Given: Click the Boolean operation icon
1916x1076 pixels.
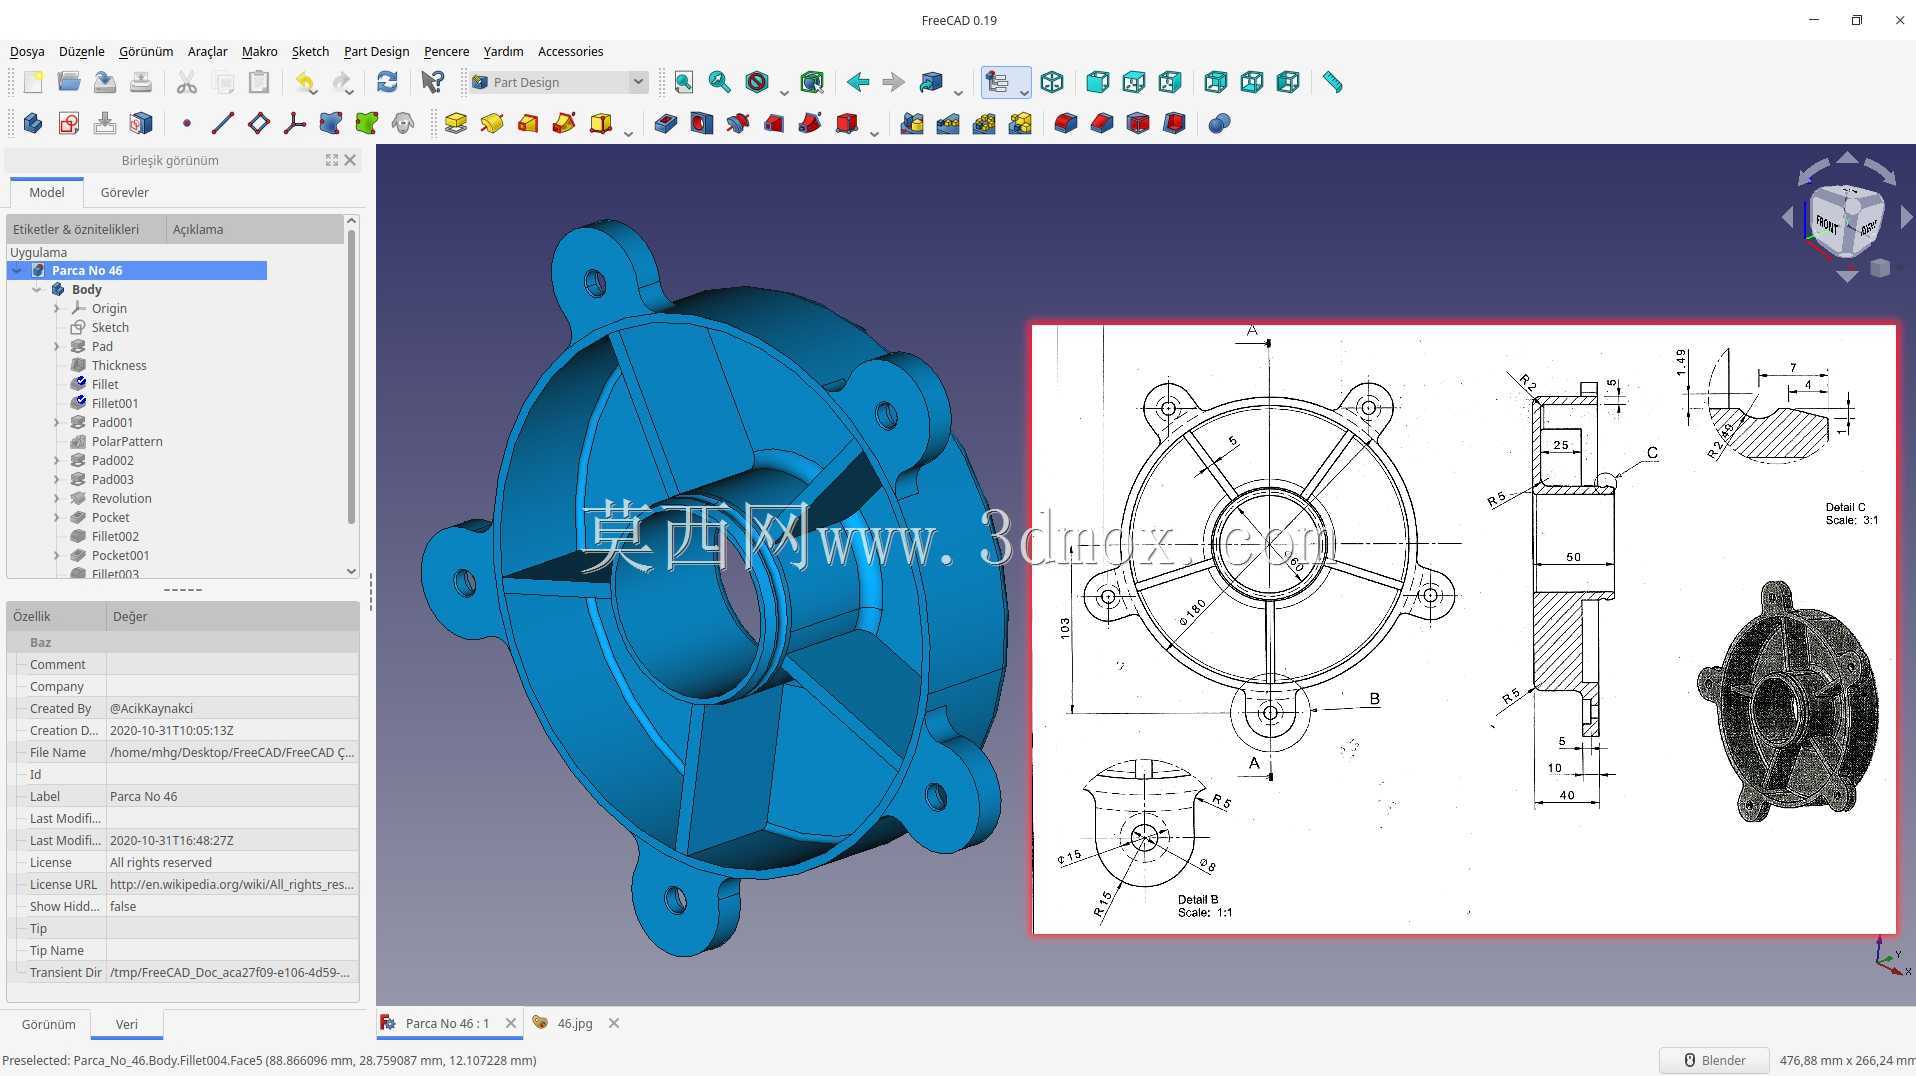Looking at the screenshot, I should pos(1219,123).
